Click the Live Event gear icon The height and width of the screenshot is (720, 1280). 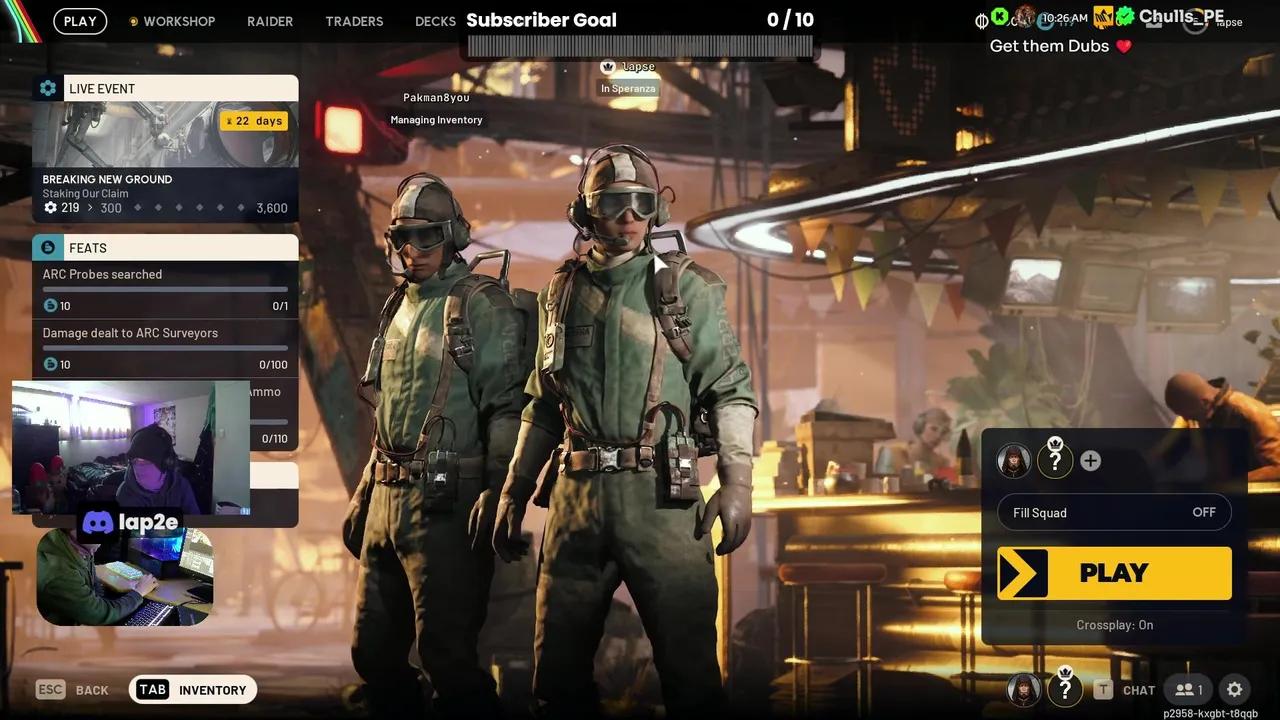(47, 88)
